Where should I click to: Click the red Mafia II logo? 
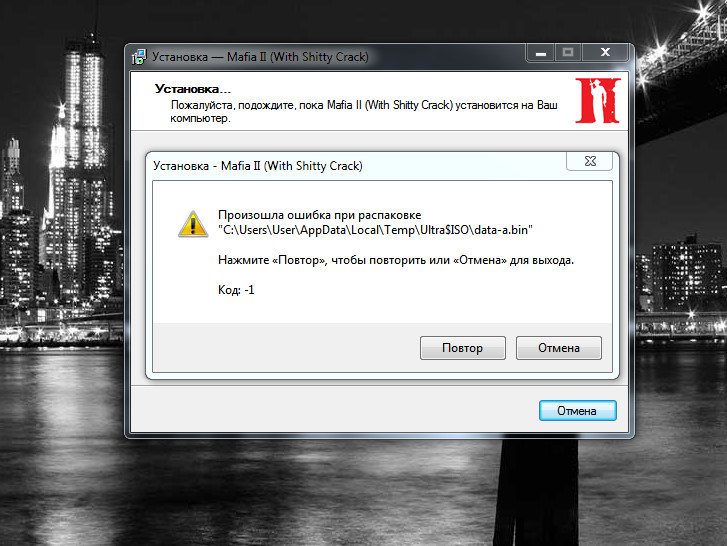pyautogui.click(x=598, y=101)
